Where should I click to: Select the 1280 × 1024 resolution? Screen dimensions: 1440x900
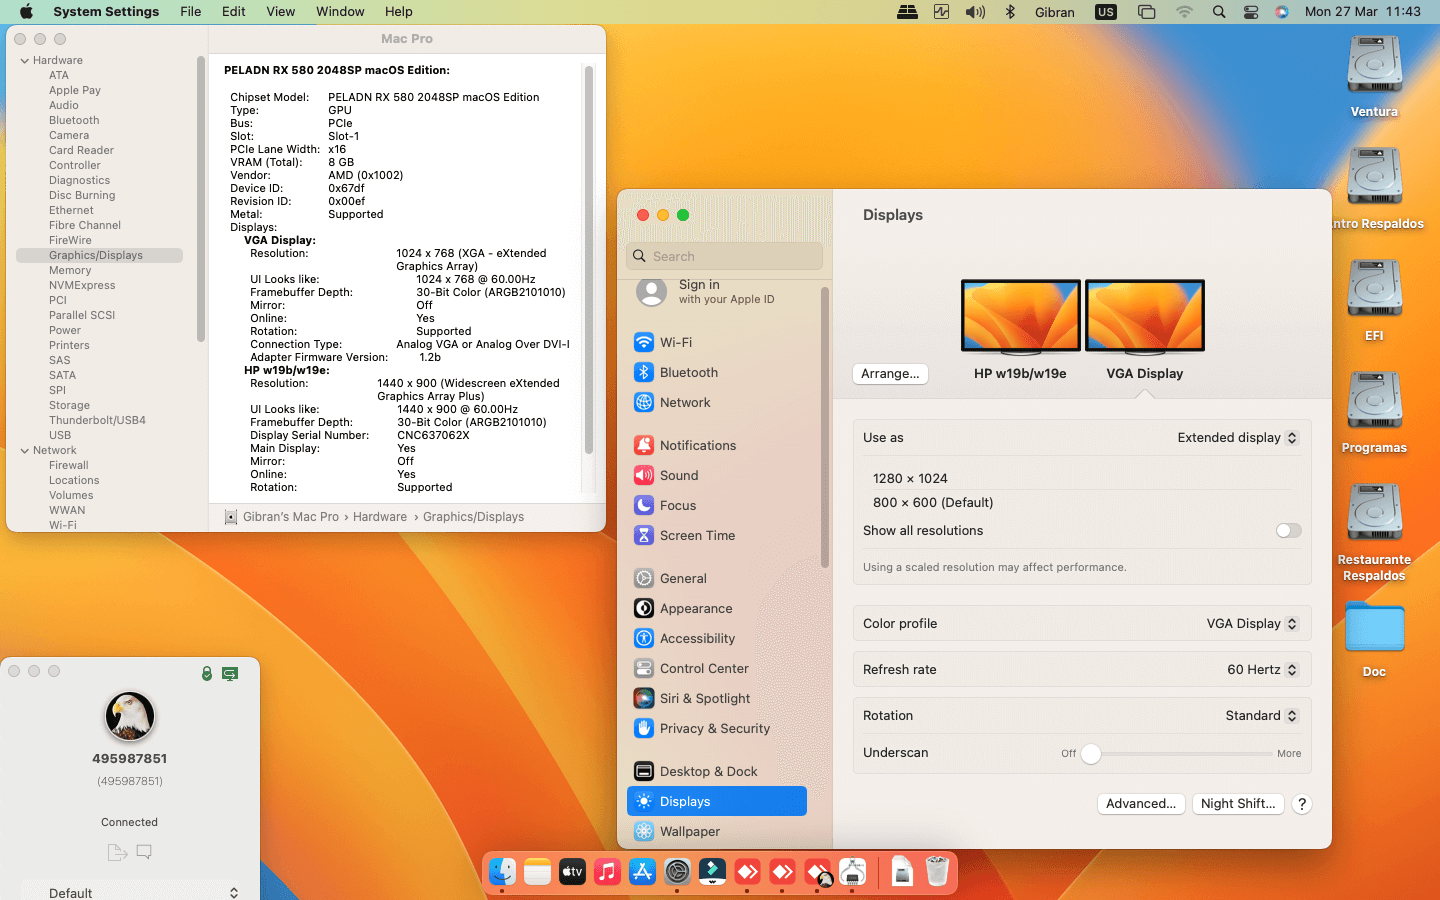click(x=910, y=478)
